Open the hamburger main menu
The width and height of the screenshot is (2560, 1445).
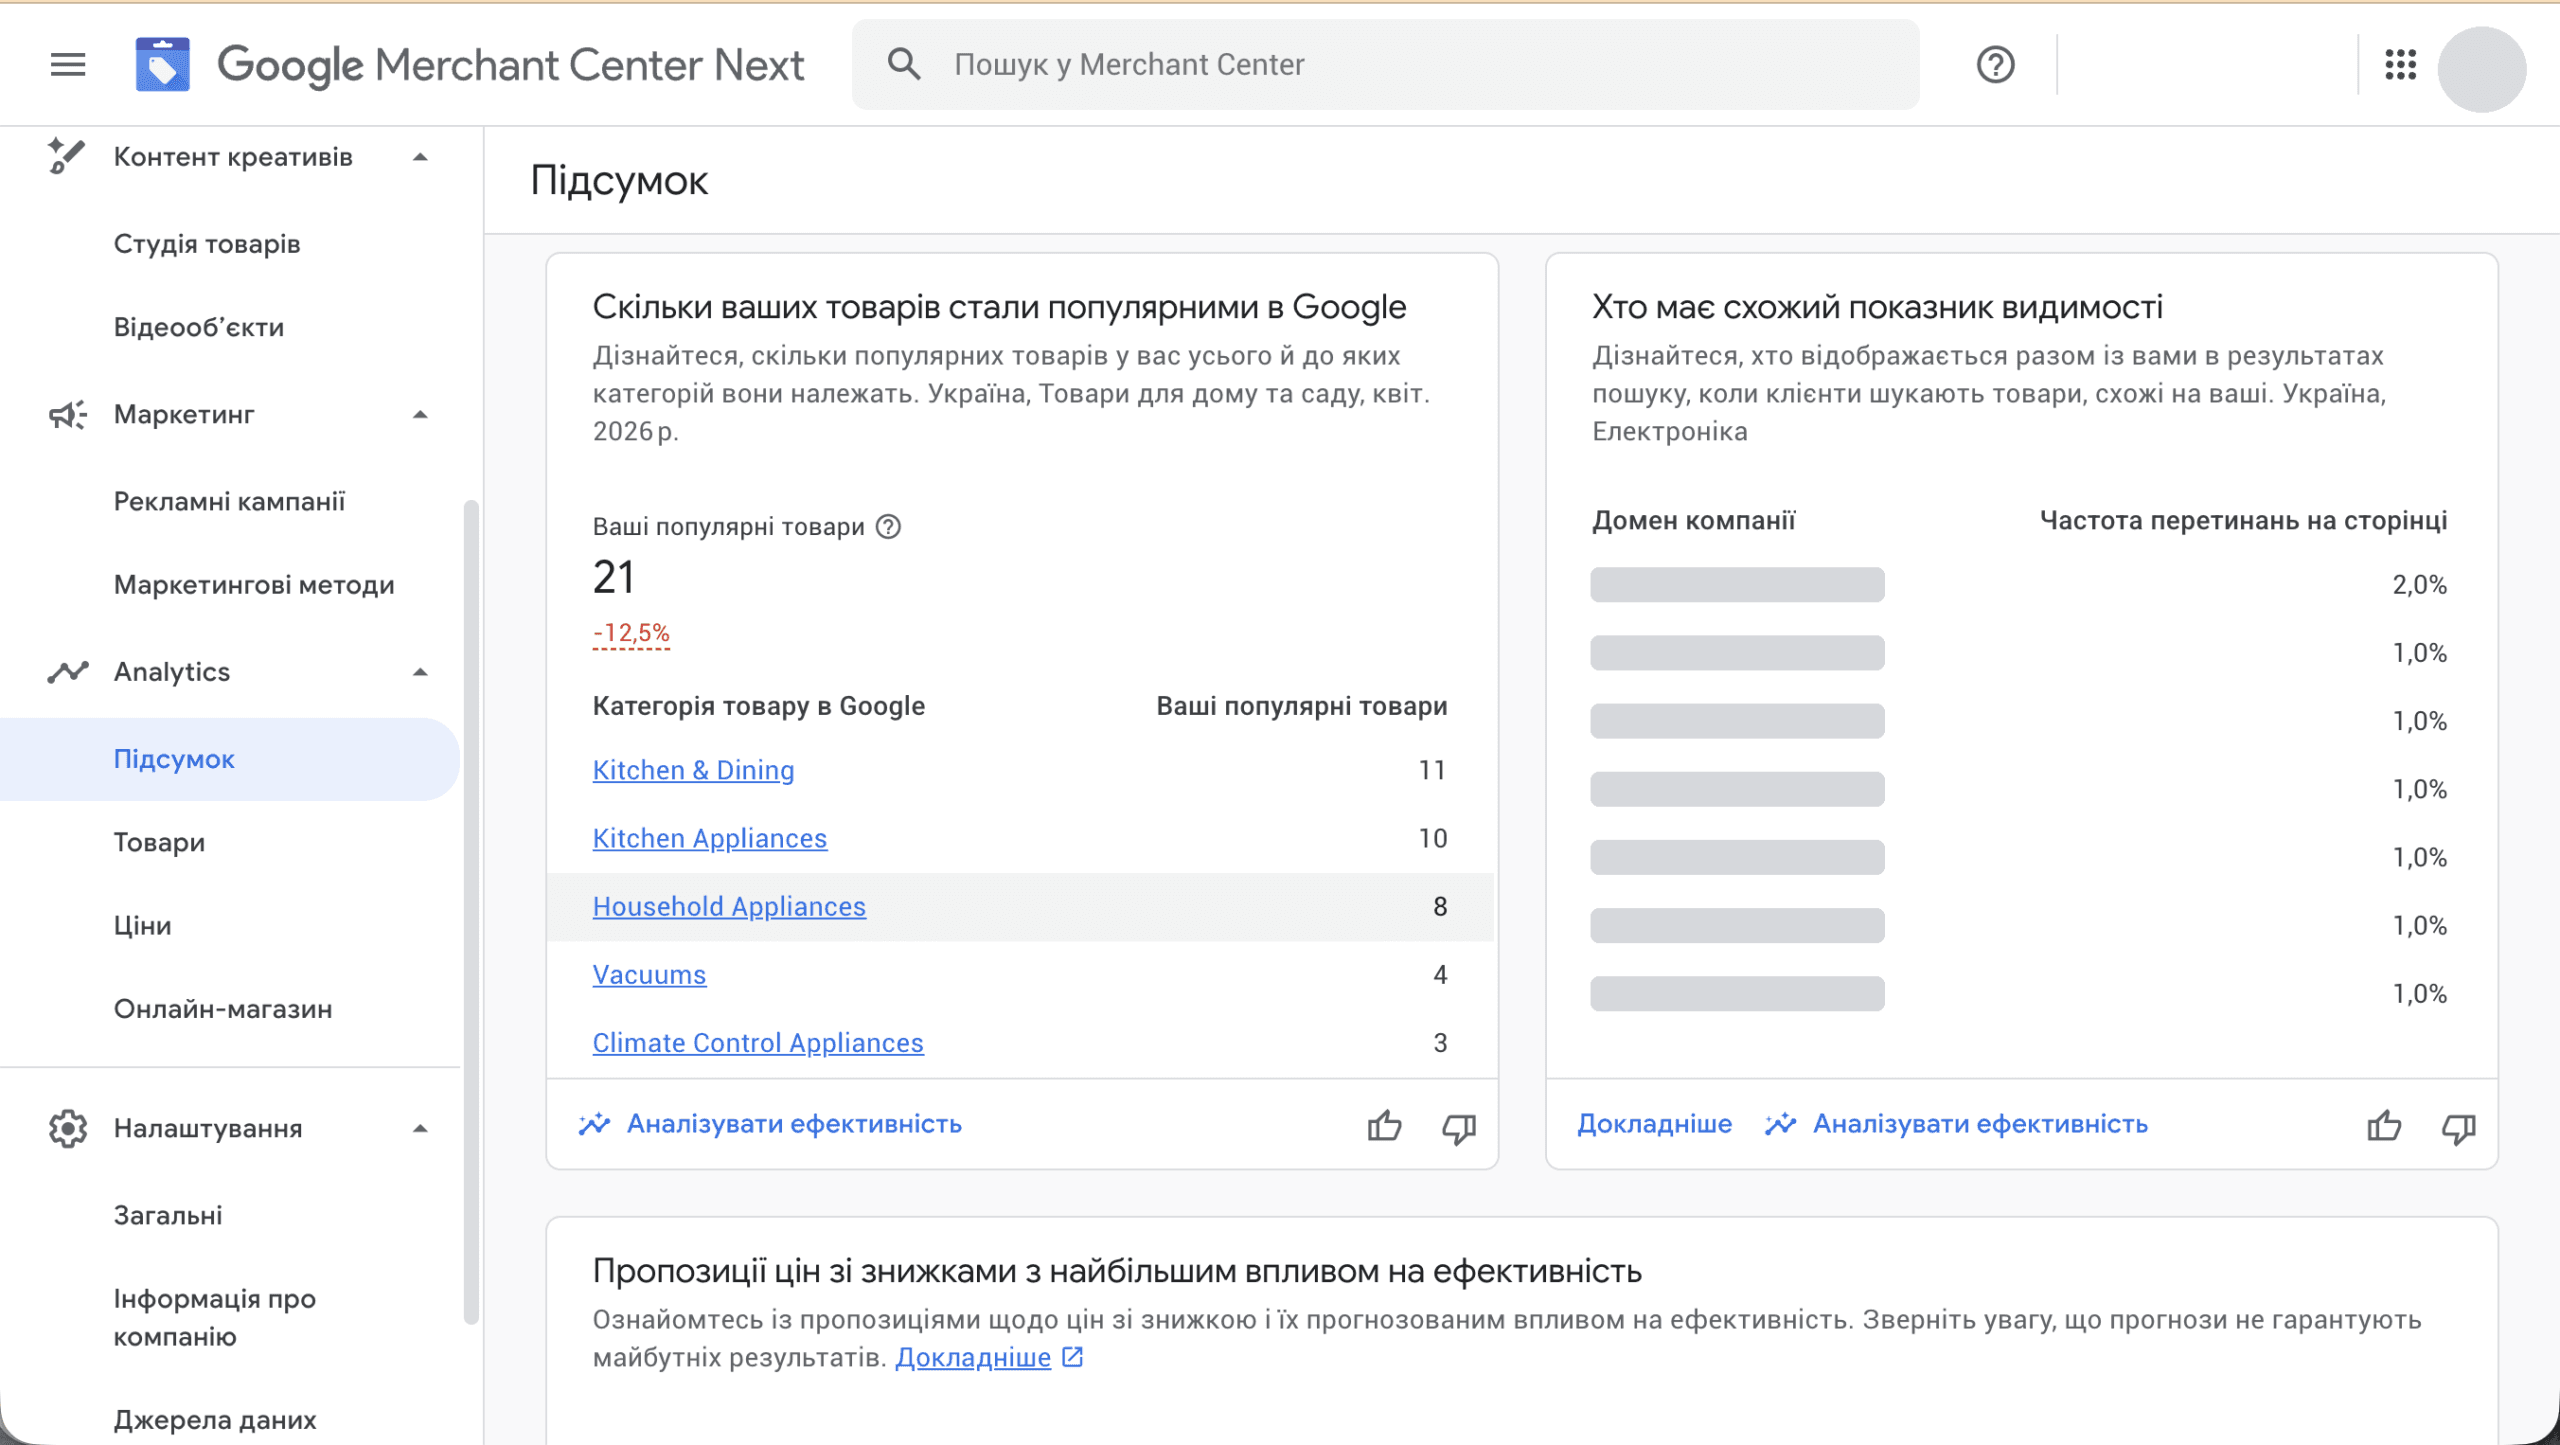tap(68, 65)
